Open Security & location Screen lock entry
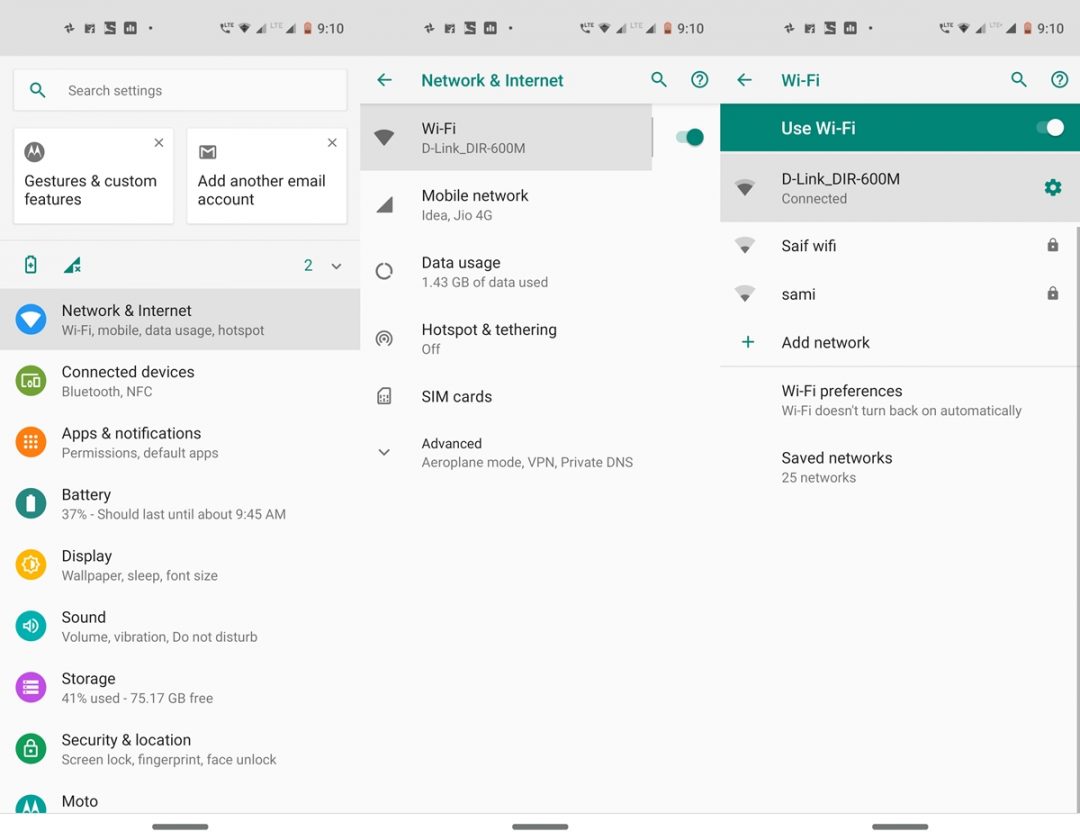Viewport: 1080px width, 840px height. (180, 748)
